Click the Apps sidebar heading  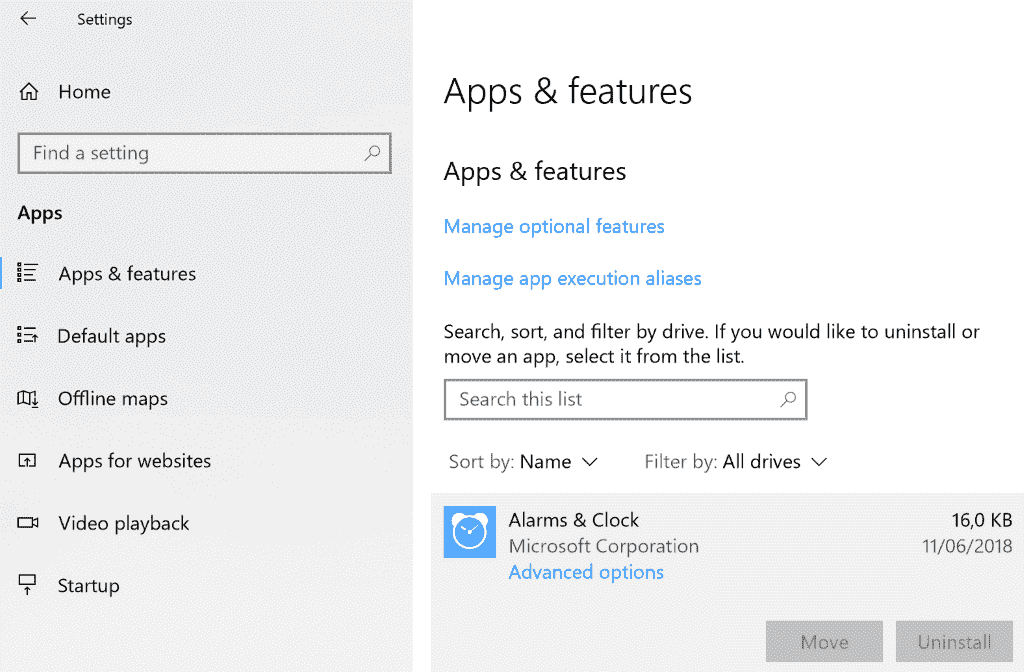pyautogui.click(x=40, y=214)
